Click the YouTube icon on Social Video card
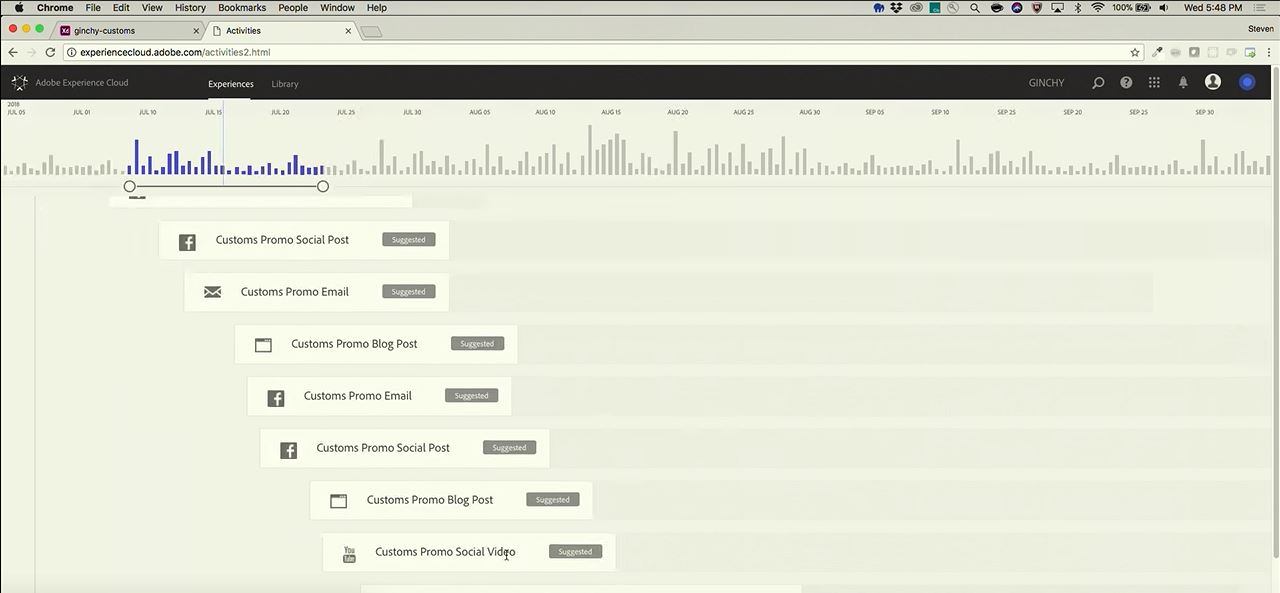This screenshot has width=1280, height=593. [x=349, y=553]
